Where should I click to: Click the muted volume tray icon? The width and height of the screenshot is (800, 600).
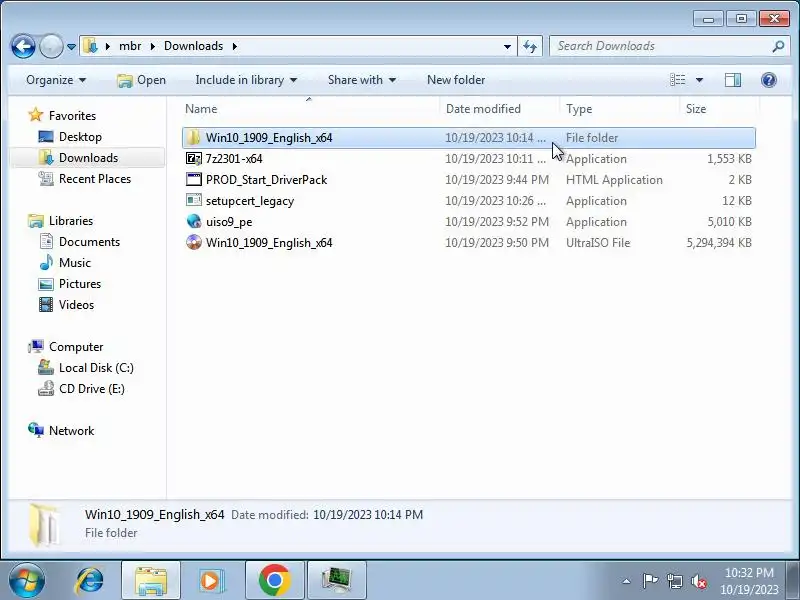pyautogui.click(x=698, y=581)
